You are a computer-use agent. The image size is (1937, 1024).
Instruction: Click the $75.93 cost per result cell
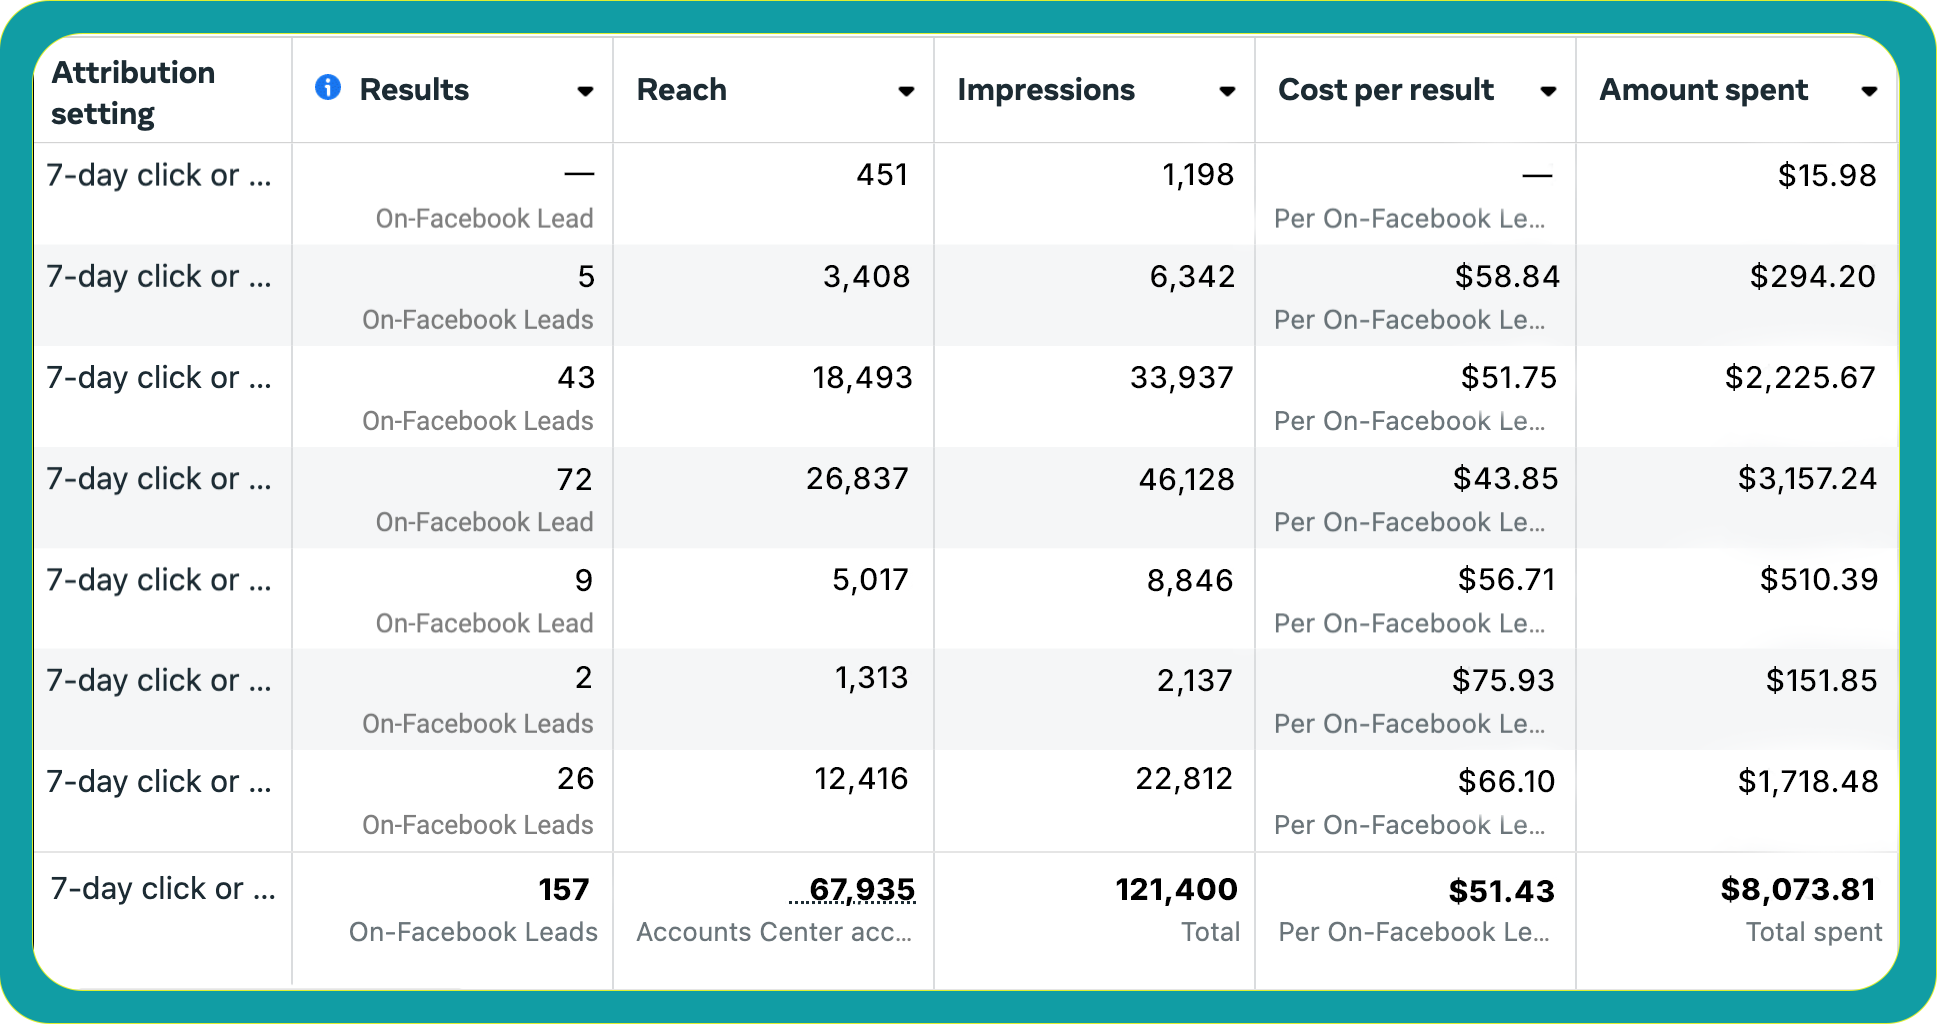point(1502,681)
